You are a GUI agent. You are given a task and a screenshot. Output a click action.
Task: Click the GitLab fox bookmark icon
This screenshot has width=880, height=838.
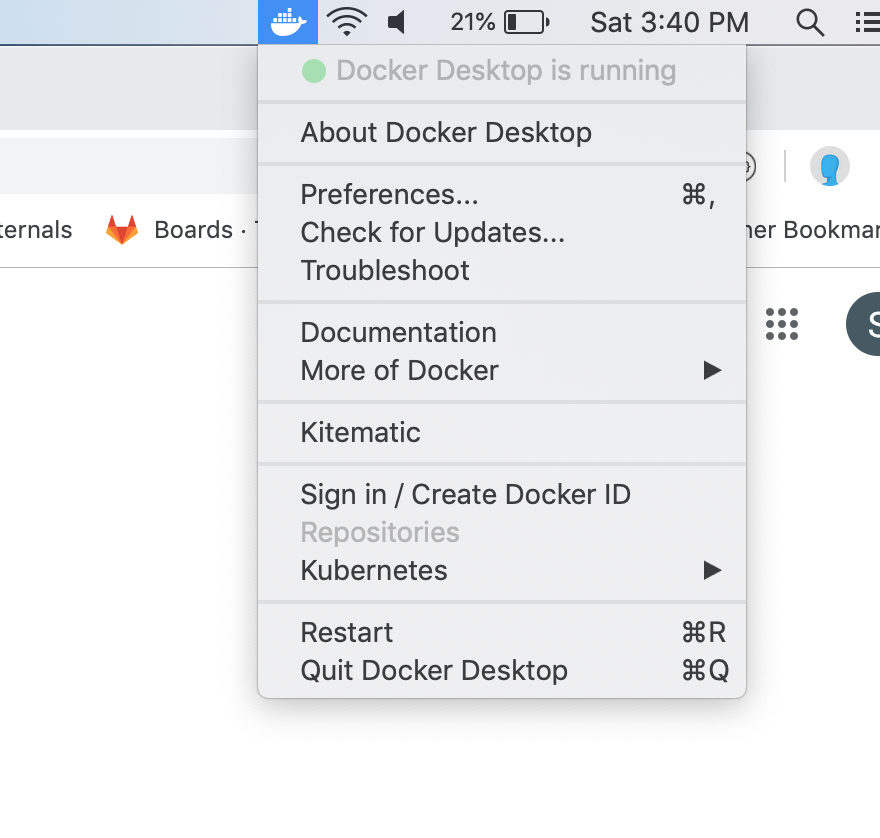click(x=122, y=230)
